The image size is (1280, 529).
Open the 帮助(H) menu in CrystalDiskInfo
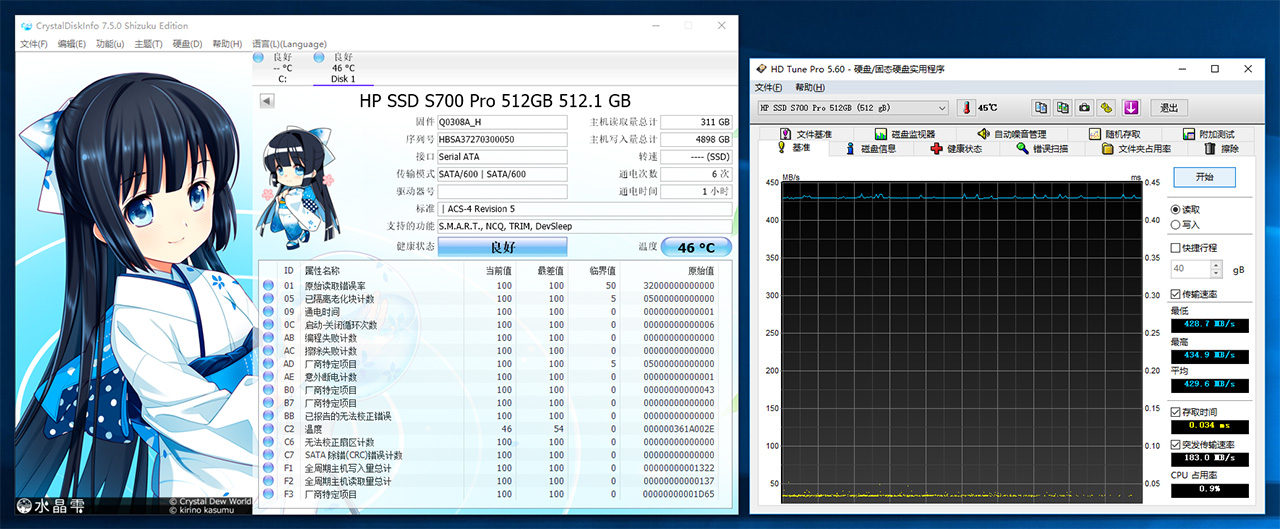pos(227,44)
